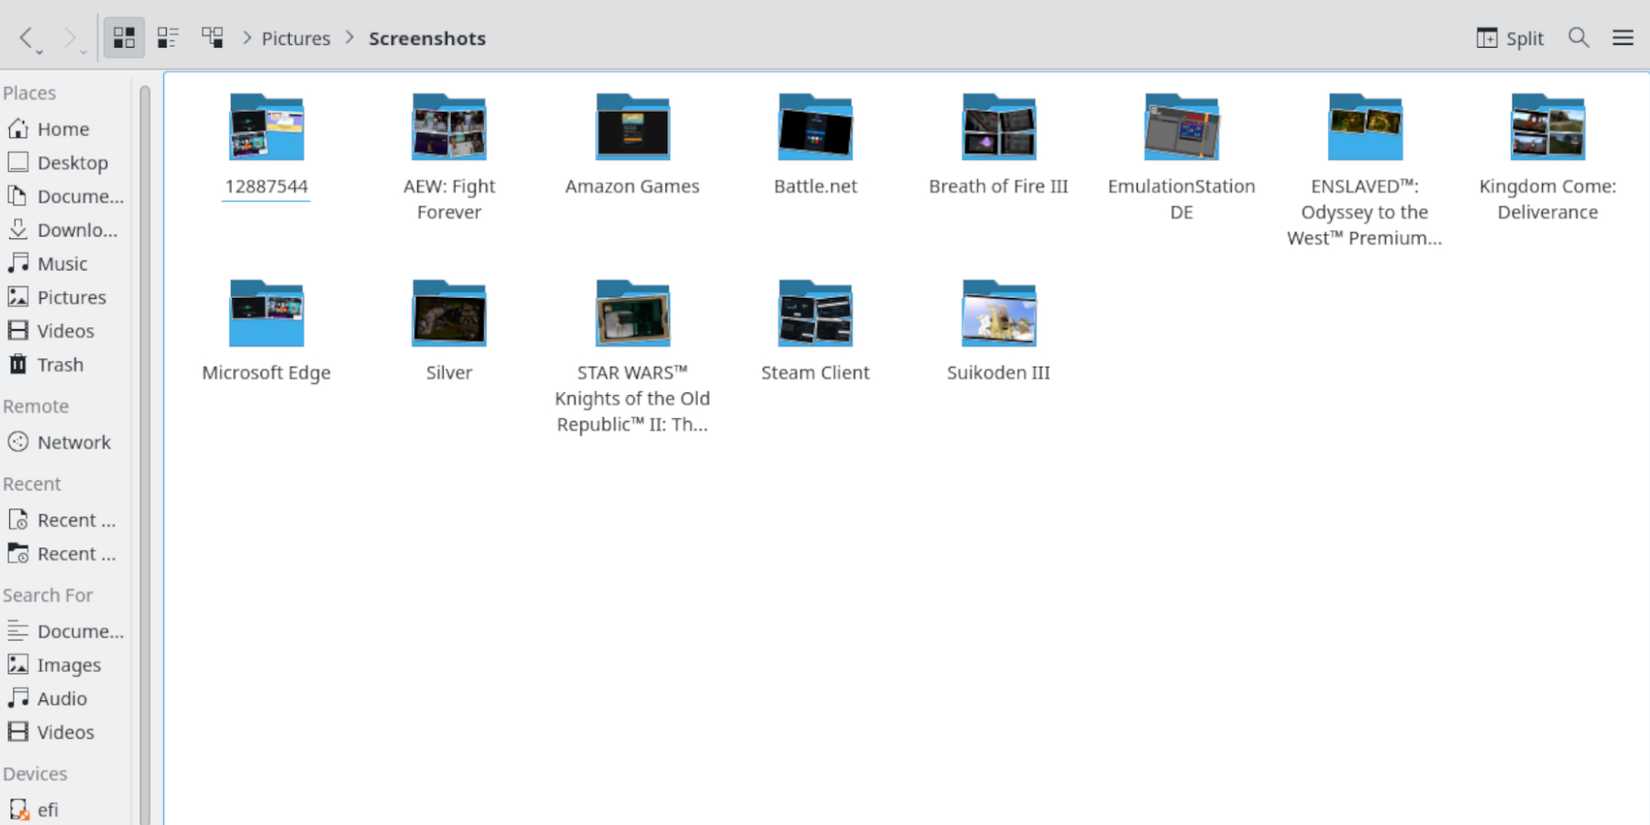Open Music in Places

(65, 264)
